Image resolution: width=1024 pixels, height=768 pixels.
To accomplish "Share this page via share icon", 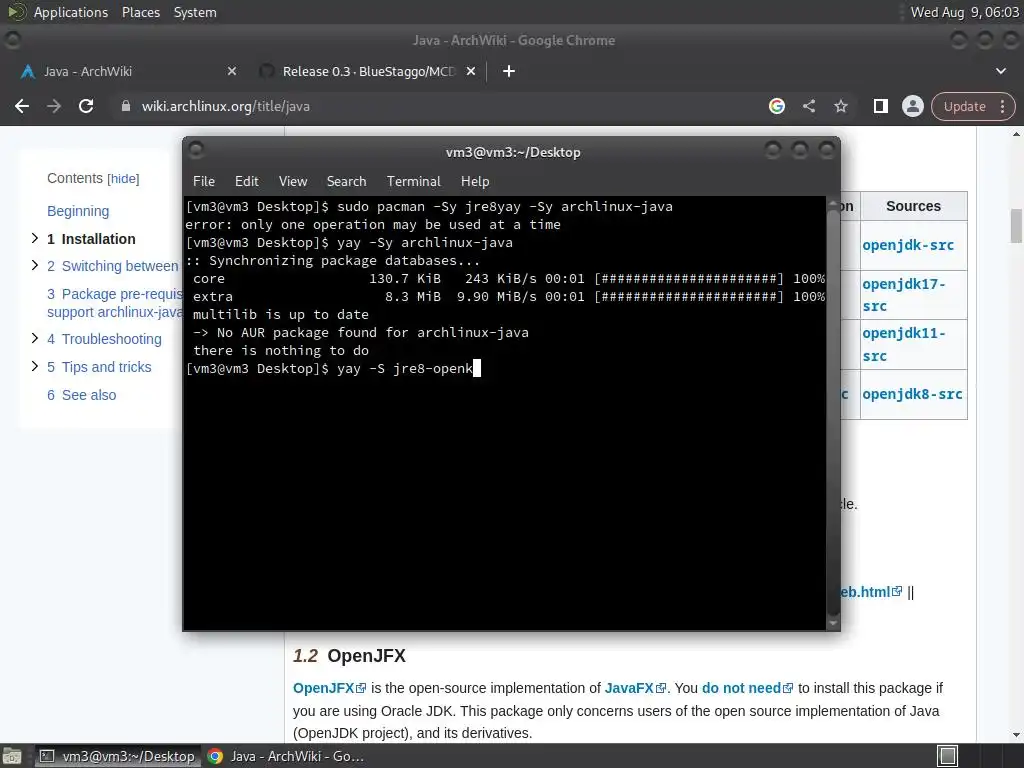I will click(809, 106).
